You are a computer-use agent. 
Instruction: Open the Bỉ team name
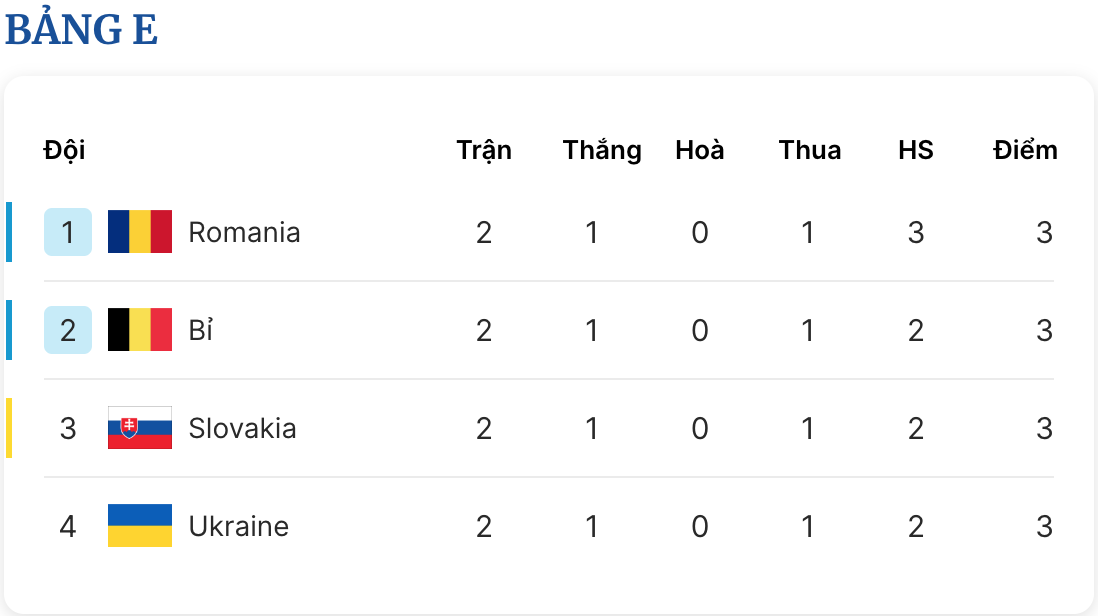pyautogui.click(x=201, y=330)
